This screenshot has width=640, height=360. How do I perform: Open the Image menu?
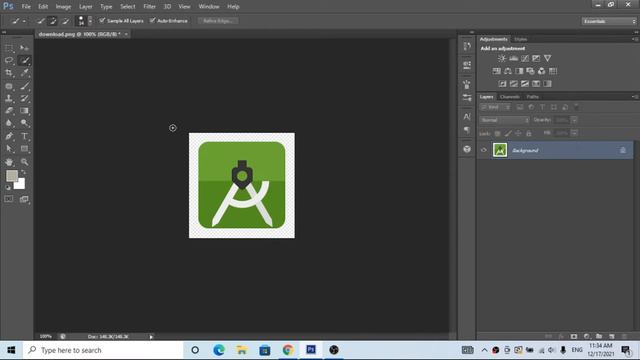point(63,7)
